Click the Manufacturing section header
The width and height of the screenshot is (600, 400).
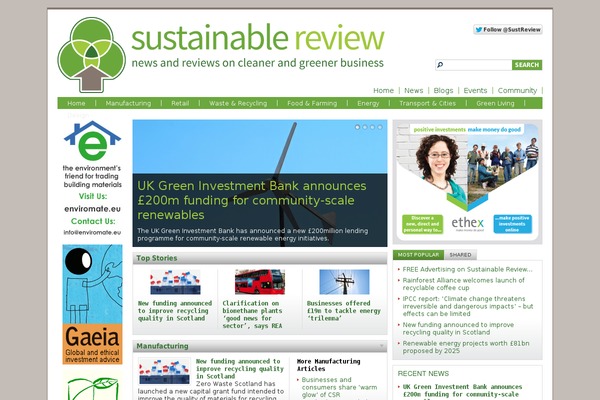tap(260, 346)
